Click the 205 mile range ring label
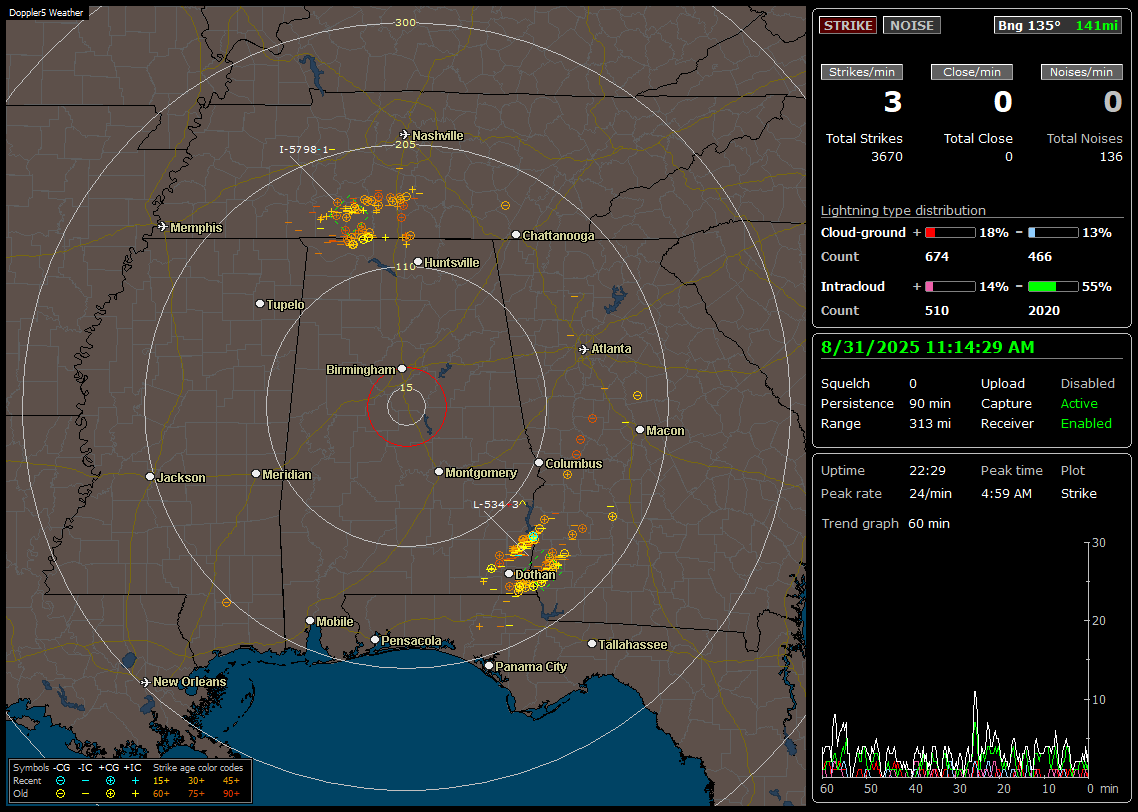Screen dimensions: 1138x812 coord(405,144)
